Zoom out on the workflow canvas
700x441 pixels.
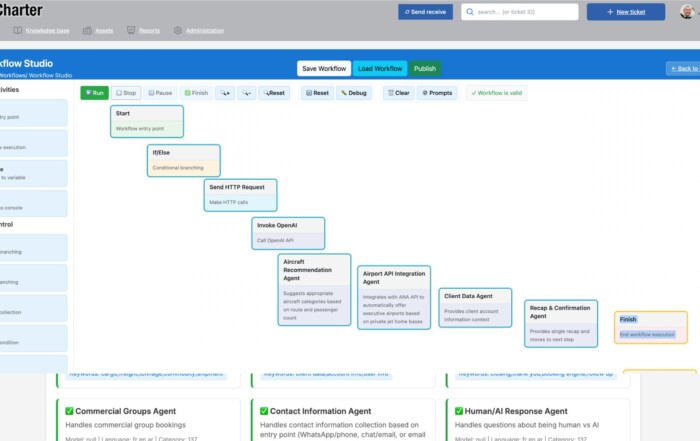pyautogui.click(x=246, y=93)
